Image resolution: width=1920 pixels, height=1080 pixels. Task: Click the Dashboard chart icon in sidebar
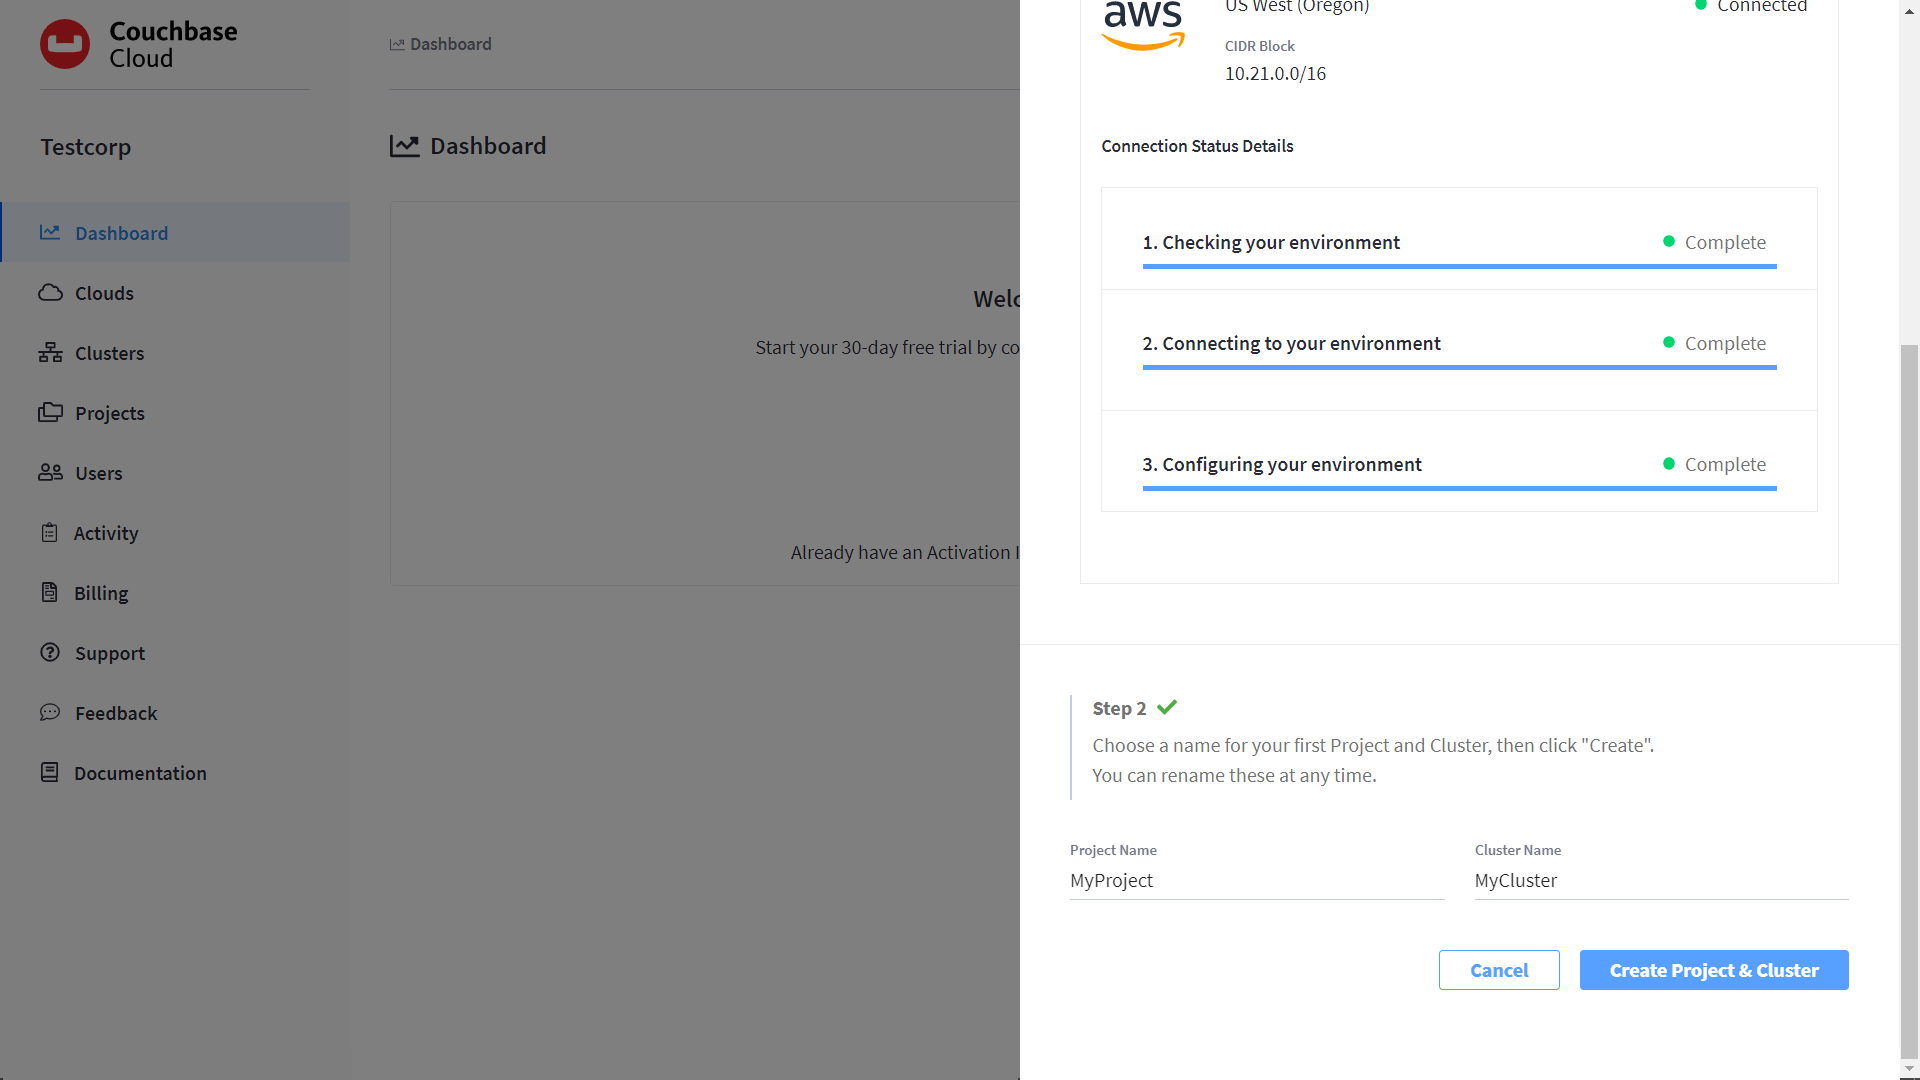pyautogui.click(x=50, y=232)
